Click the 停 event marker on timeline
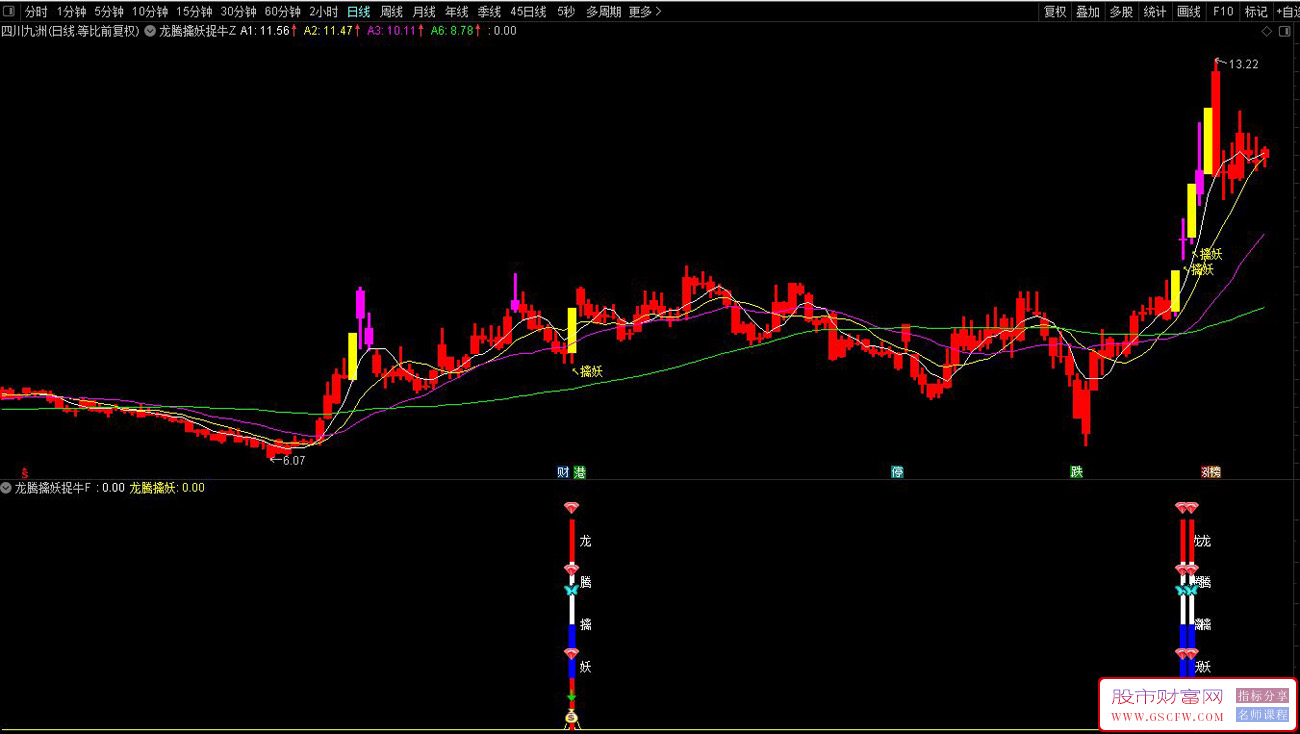This screenshot has width=1300, height=734. (897, 472)
